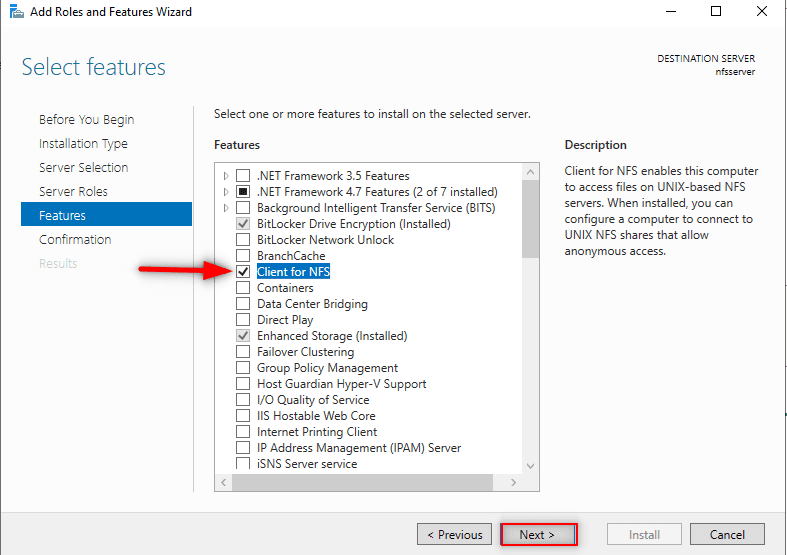787x555 pixels.
Task: Tick the Failover Clustering checkbox
Action: point(243,352)
